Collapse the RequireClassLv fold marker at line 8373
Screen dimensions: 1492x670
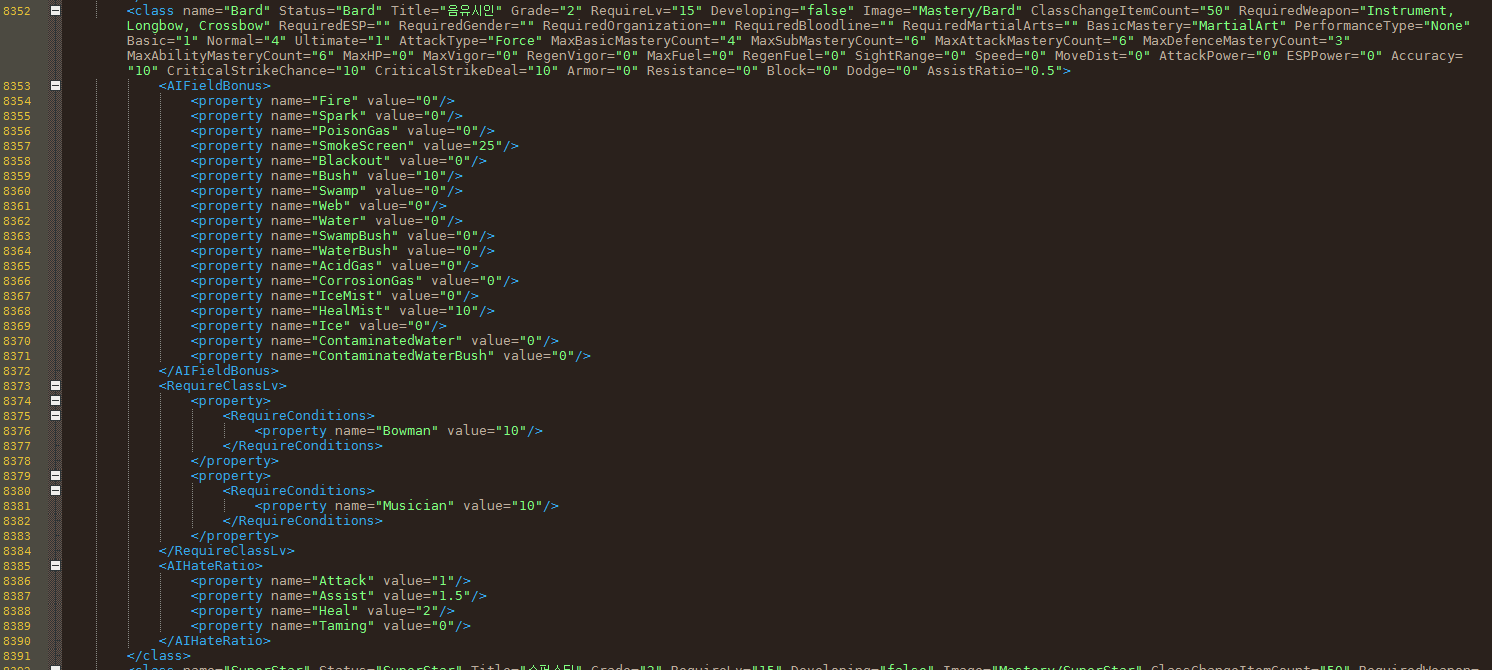(55, 385)
